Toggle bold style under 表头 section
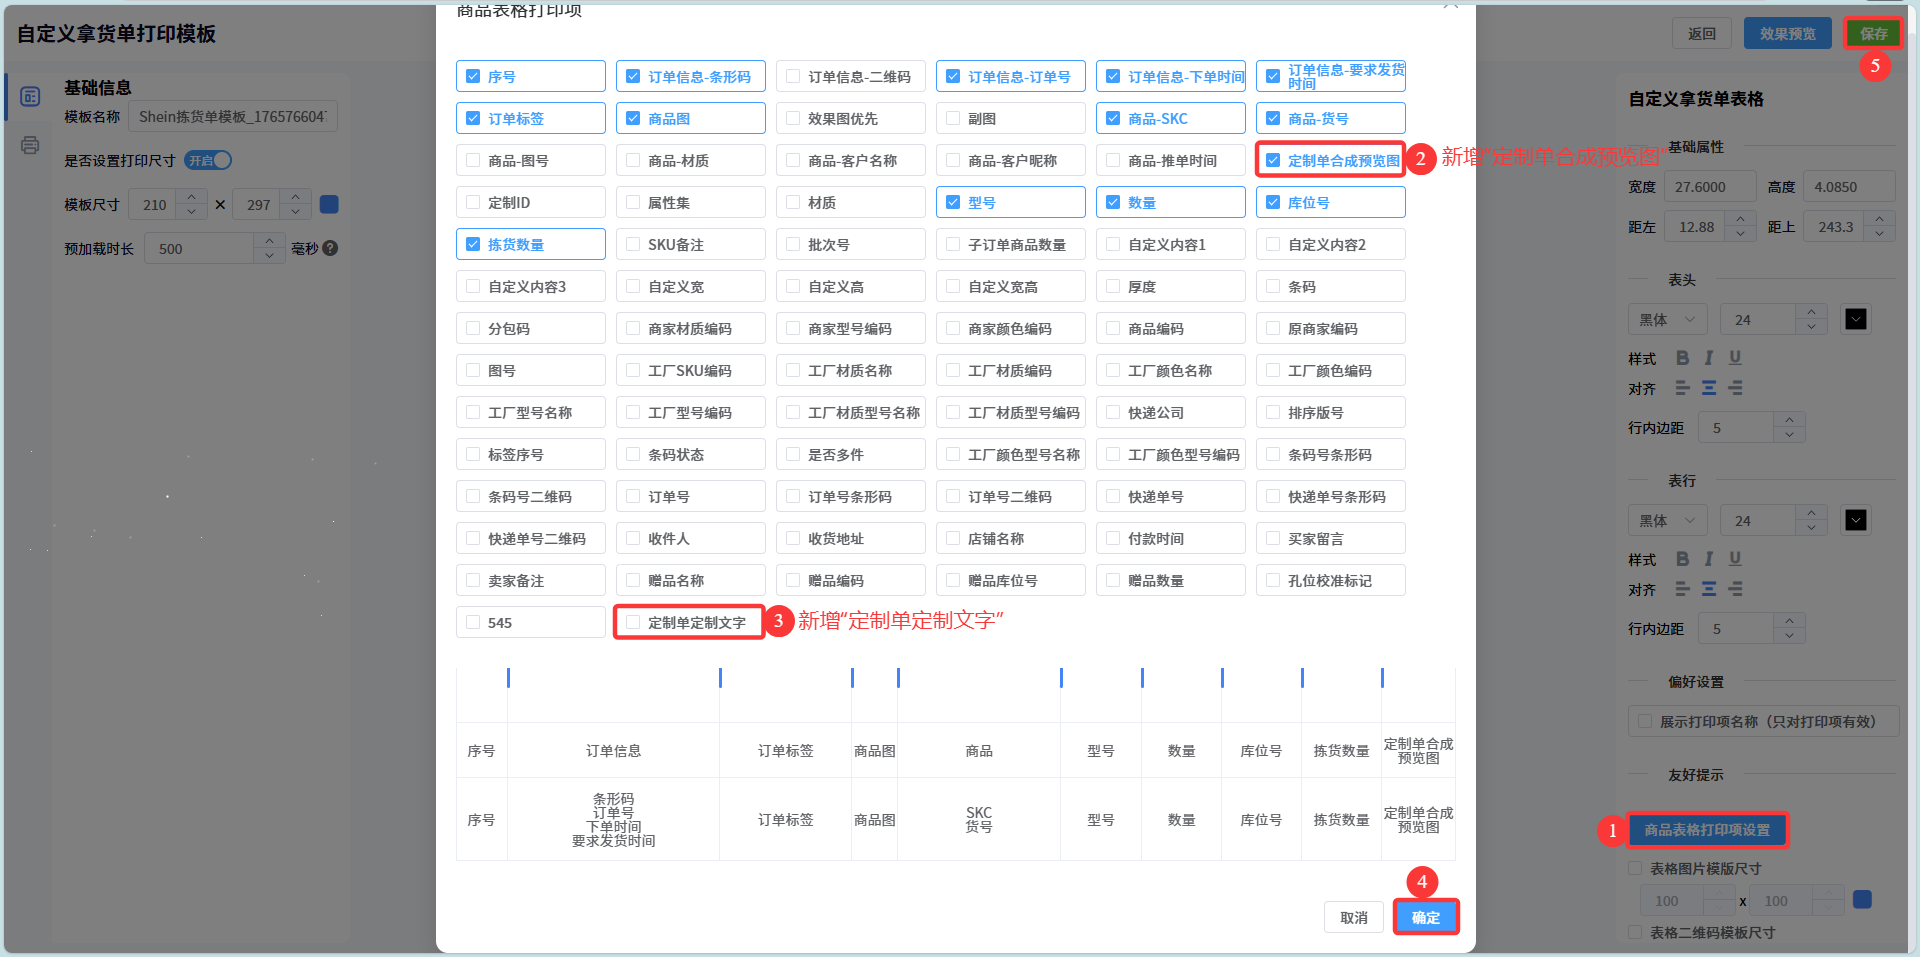 click(x=1683, y=358)
